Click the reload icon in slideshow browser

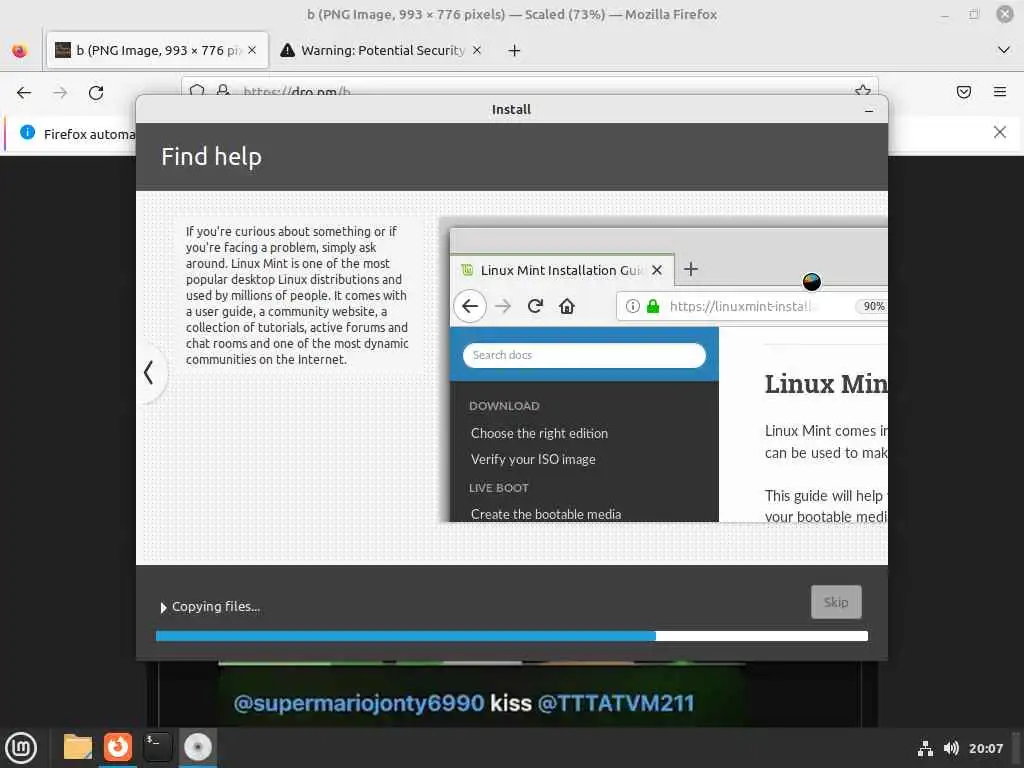pyautogui.click(x=535, y=306)
